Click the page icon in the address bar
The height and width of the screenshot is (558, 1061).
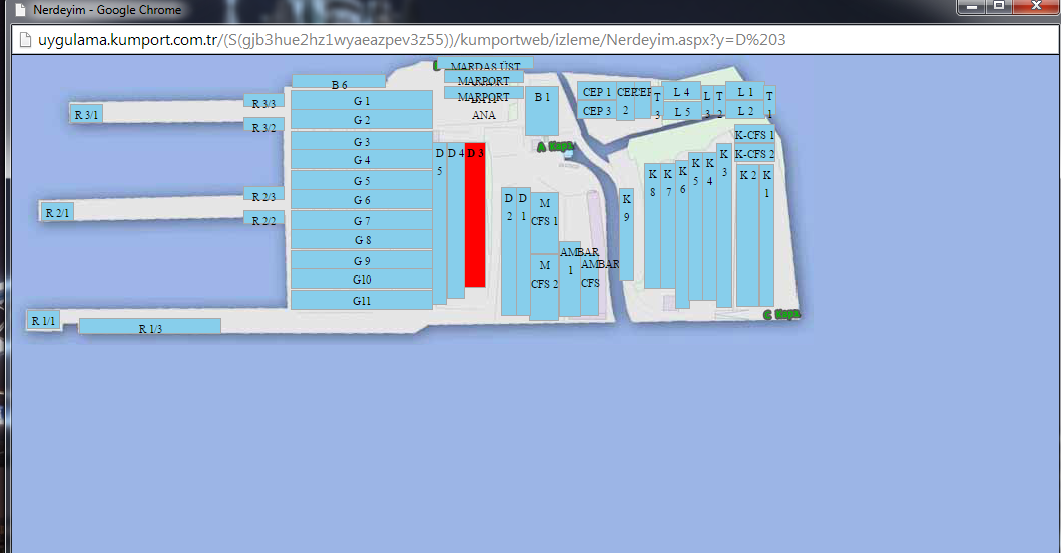[25, 40]
